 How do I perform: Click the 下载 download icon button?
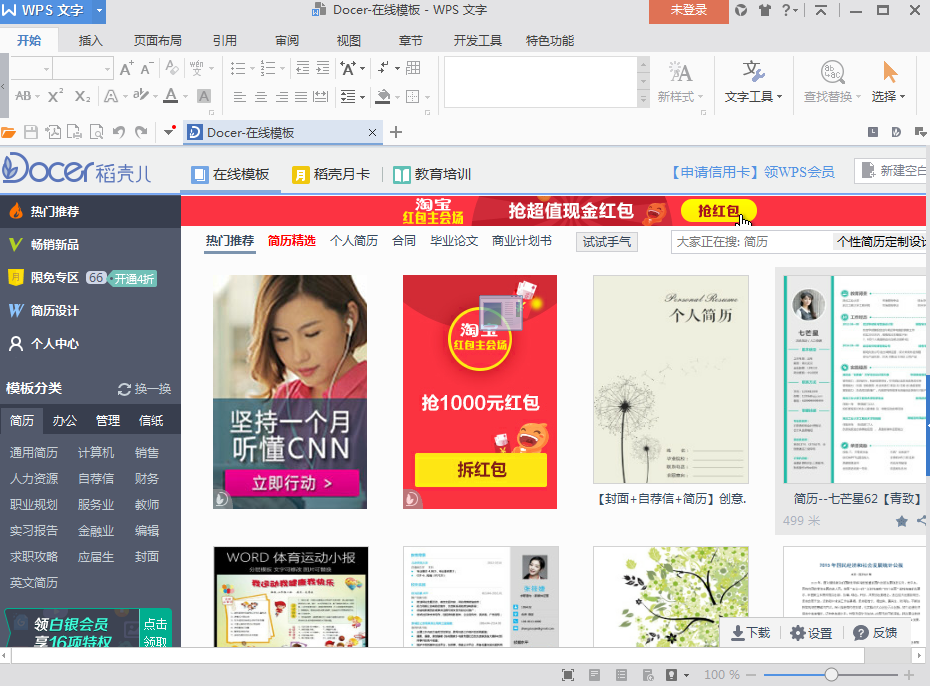[738, 633]
